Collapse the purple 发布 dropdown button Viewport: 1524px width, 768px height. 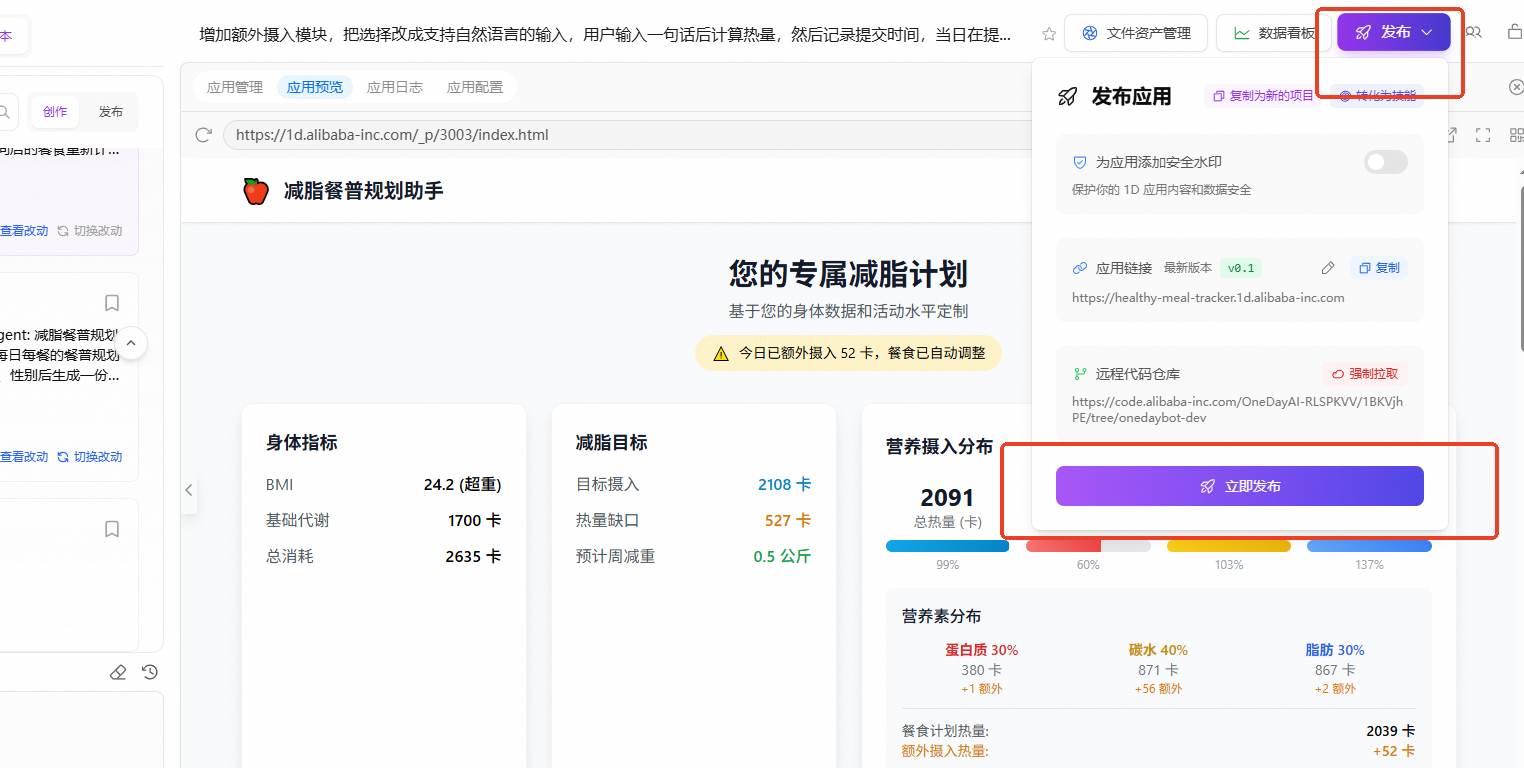coord(1394,32)
